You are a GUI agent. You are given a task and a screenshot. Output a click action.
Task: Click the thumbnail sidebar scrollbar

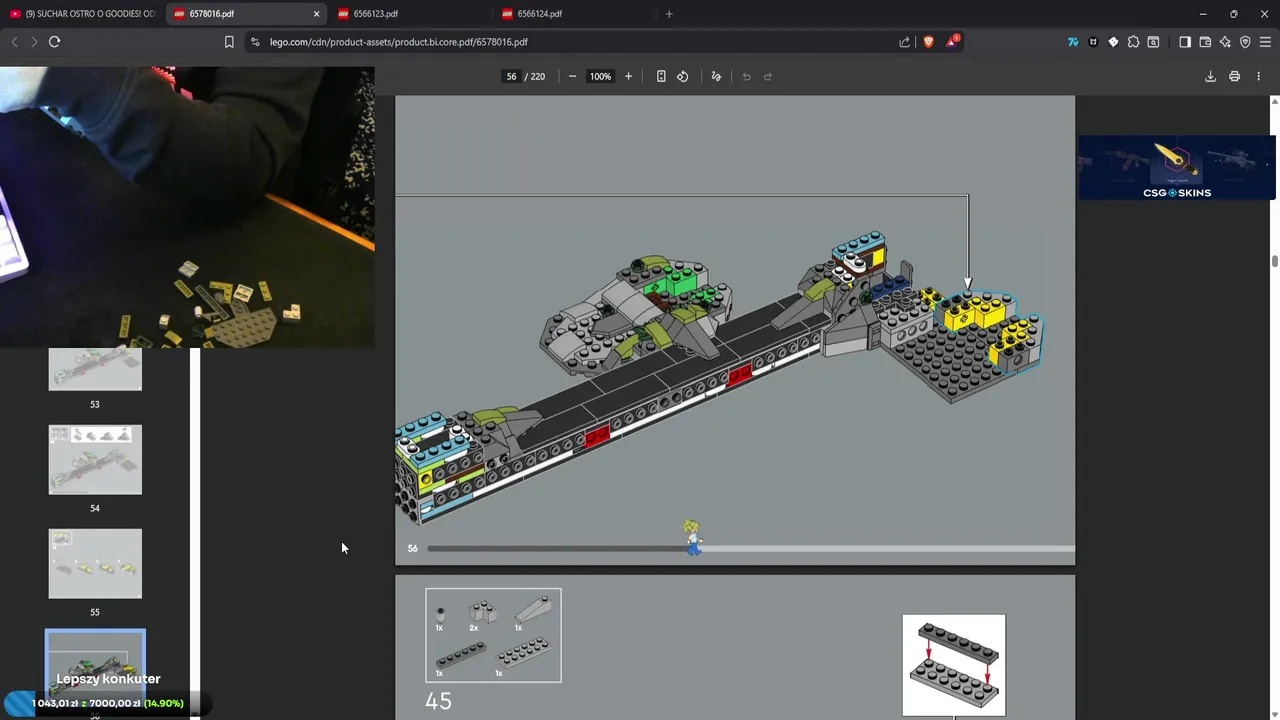[x=195, y=533]
